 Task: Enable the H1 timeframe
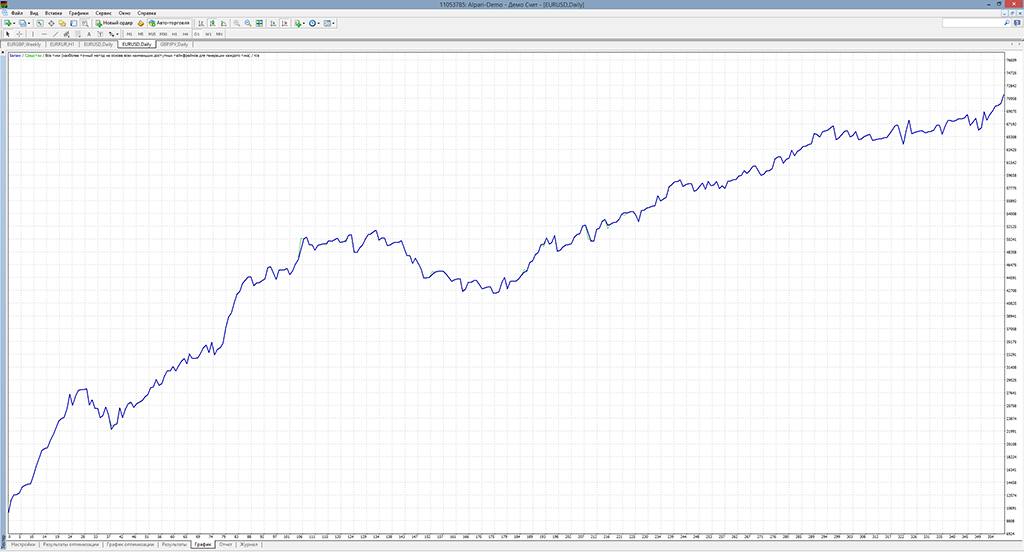pos(174,34)
